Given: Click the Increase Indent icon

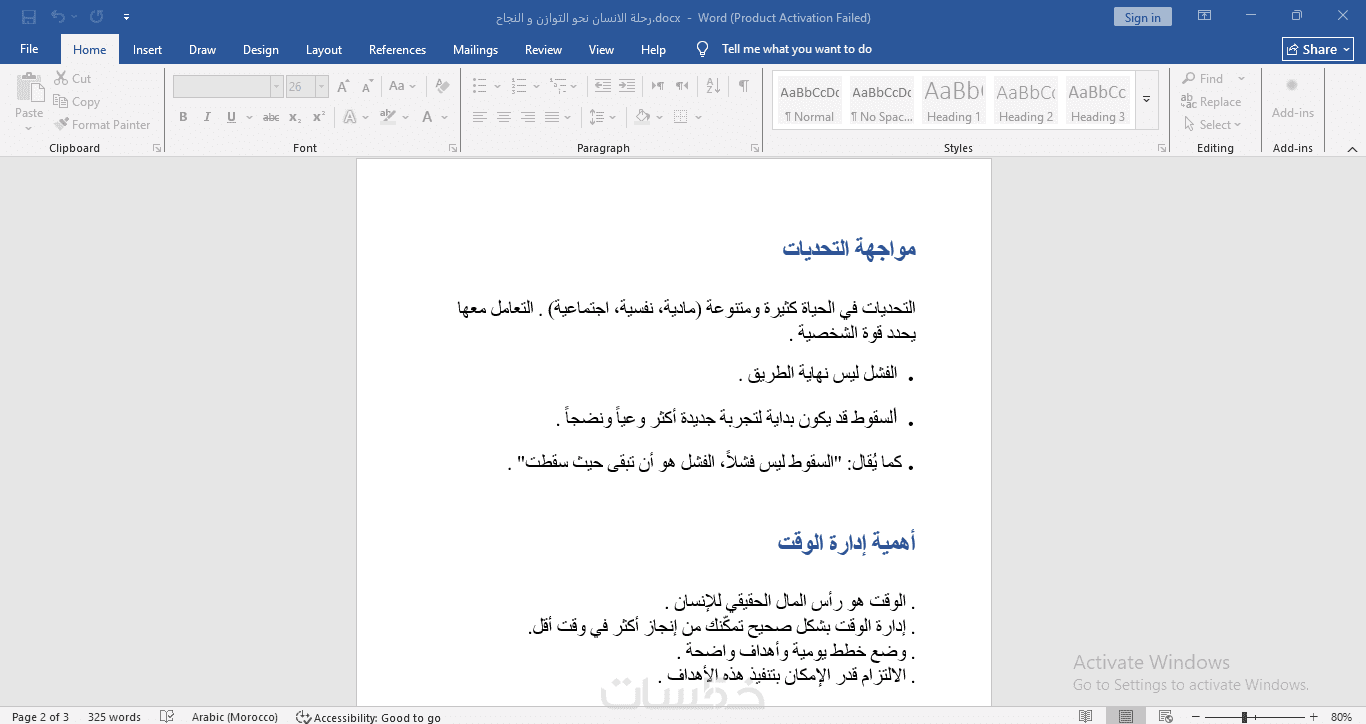Looking at the screenshot, I should coord(627,86).
